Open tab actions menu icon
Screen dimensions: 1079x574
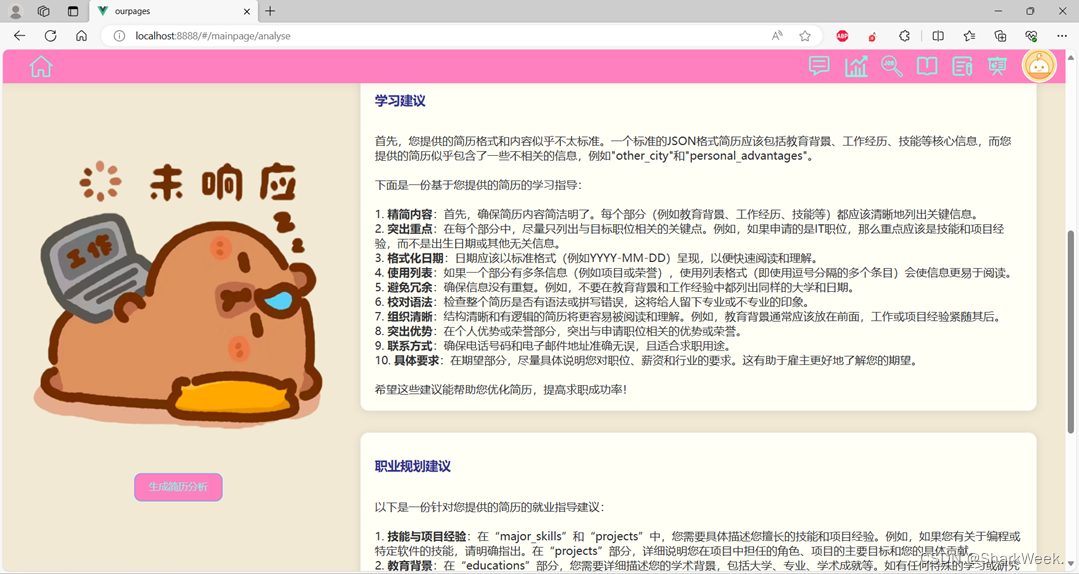(73, 11)
